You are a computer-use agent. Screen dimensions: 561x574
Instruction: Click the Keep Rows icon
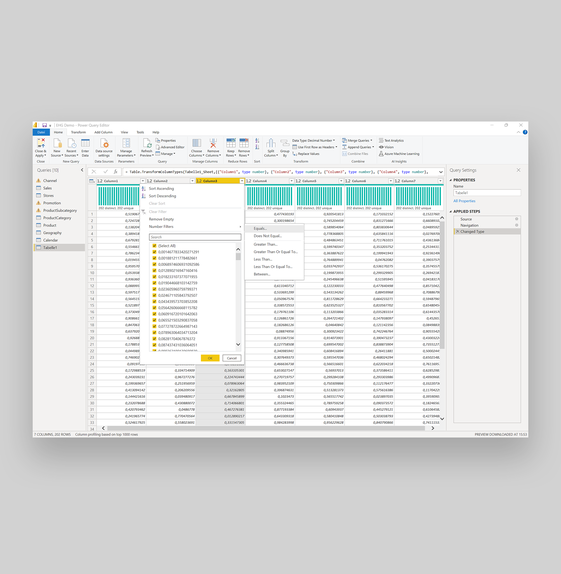click(231, 143)
